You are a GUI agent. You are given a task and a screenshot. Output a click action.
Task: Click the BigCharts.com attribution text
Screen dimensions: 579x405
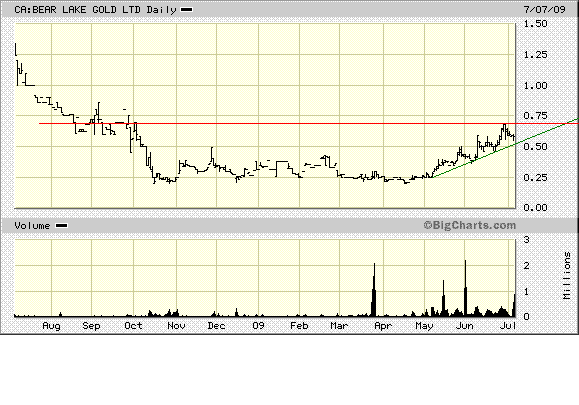(x=470, y=225)
